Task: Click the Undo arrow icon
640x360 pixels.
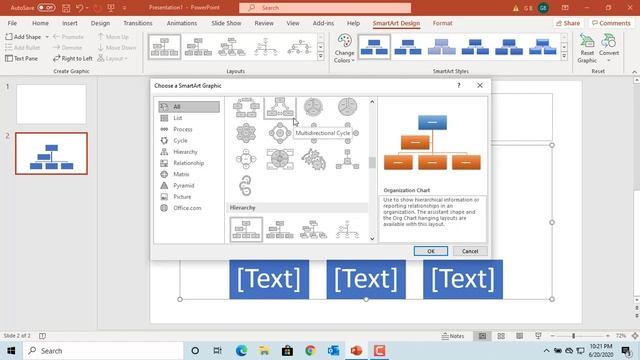Action: tap(80, 8)
